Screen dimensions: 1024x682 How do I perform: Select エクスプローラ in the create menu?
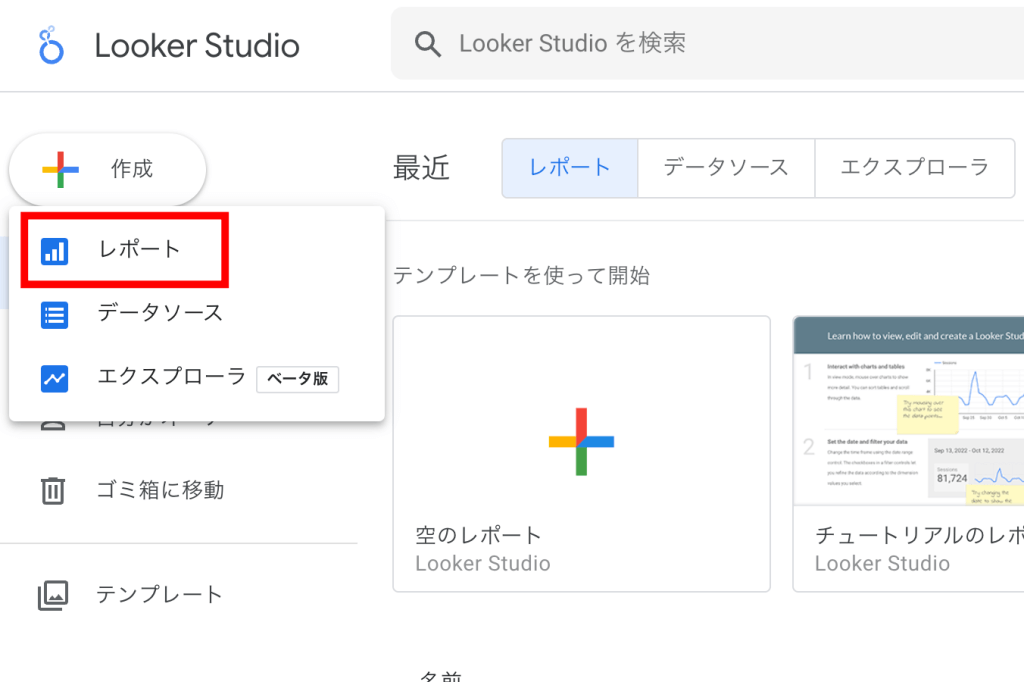coord(197,378)
